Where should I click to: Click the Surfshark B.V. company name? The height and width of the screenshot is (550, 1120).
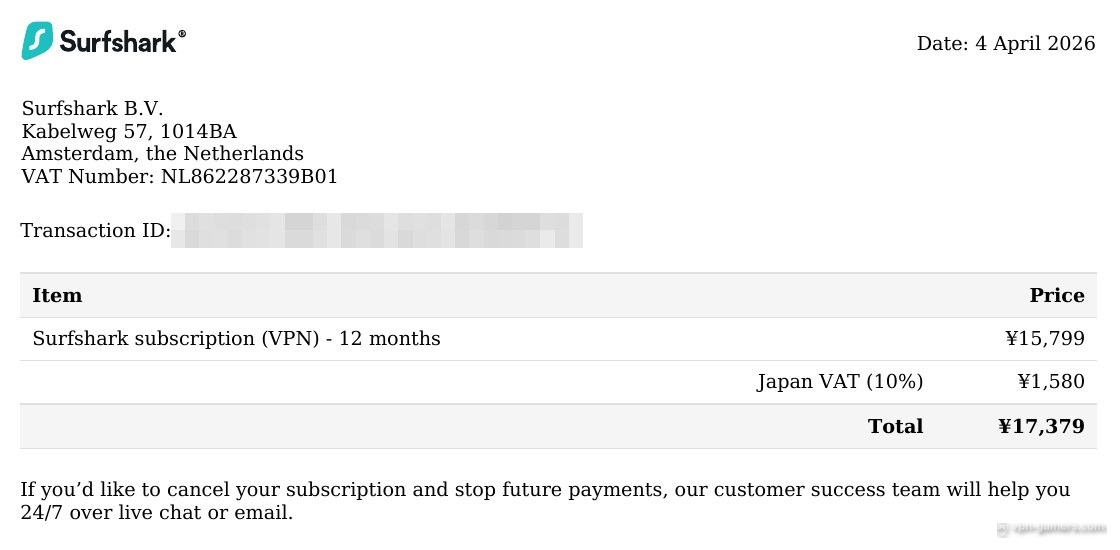coord(92,109)
